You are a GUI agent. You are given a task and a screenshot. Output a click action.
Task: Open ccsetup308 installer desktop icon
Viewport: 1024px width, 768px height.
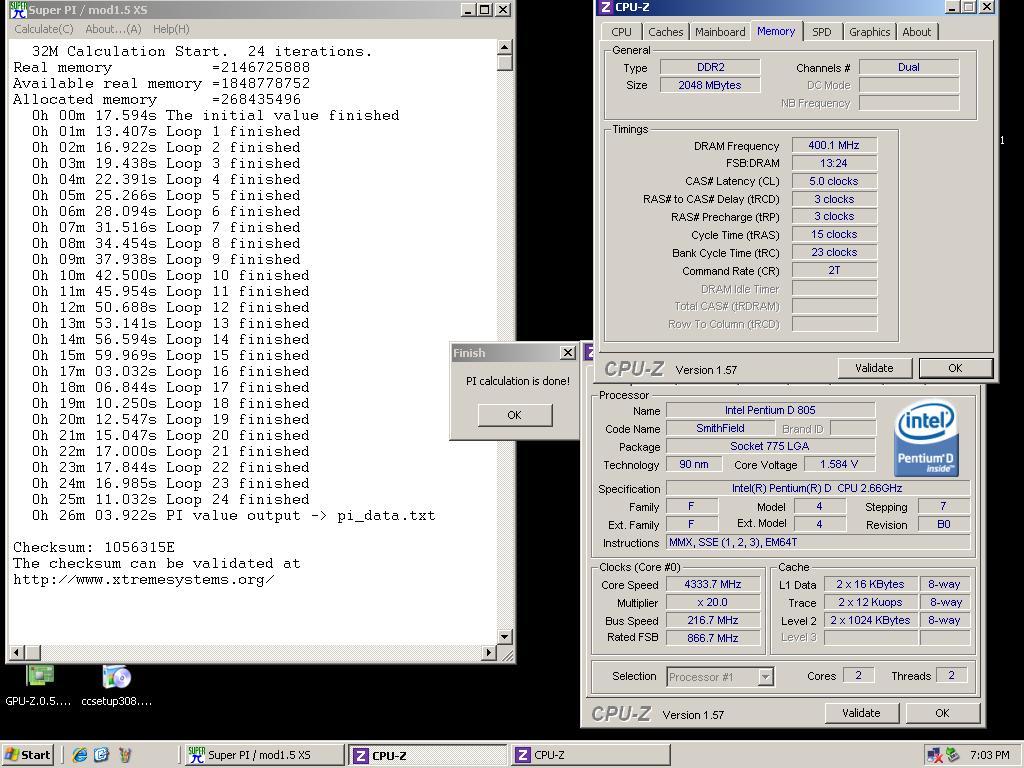tap(117, 676)
